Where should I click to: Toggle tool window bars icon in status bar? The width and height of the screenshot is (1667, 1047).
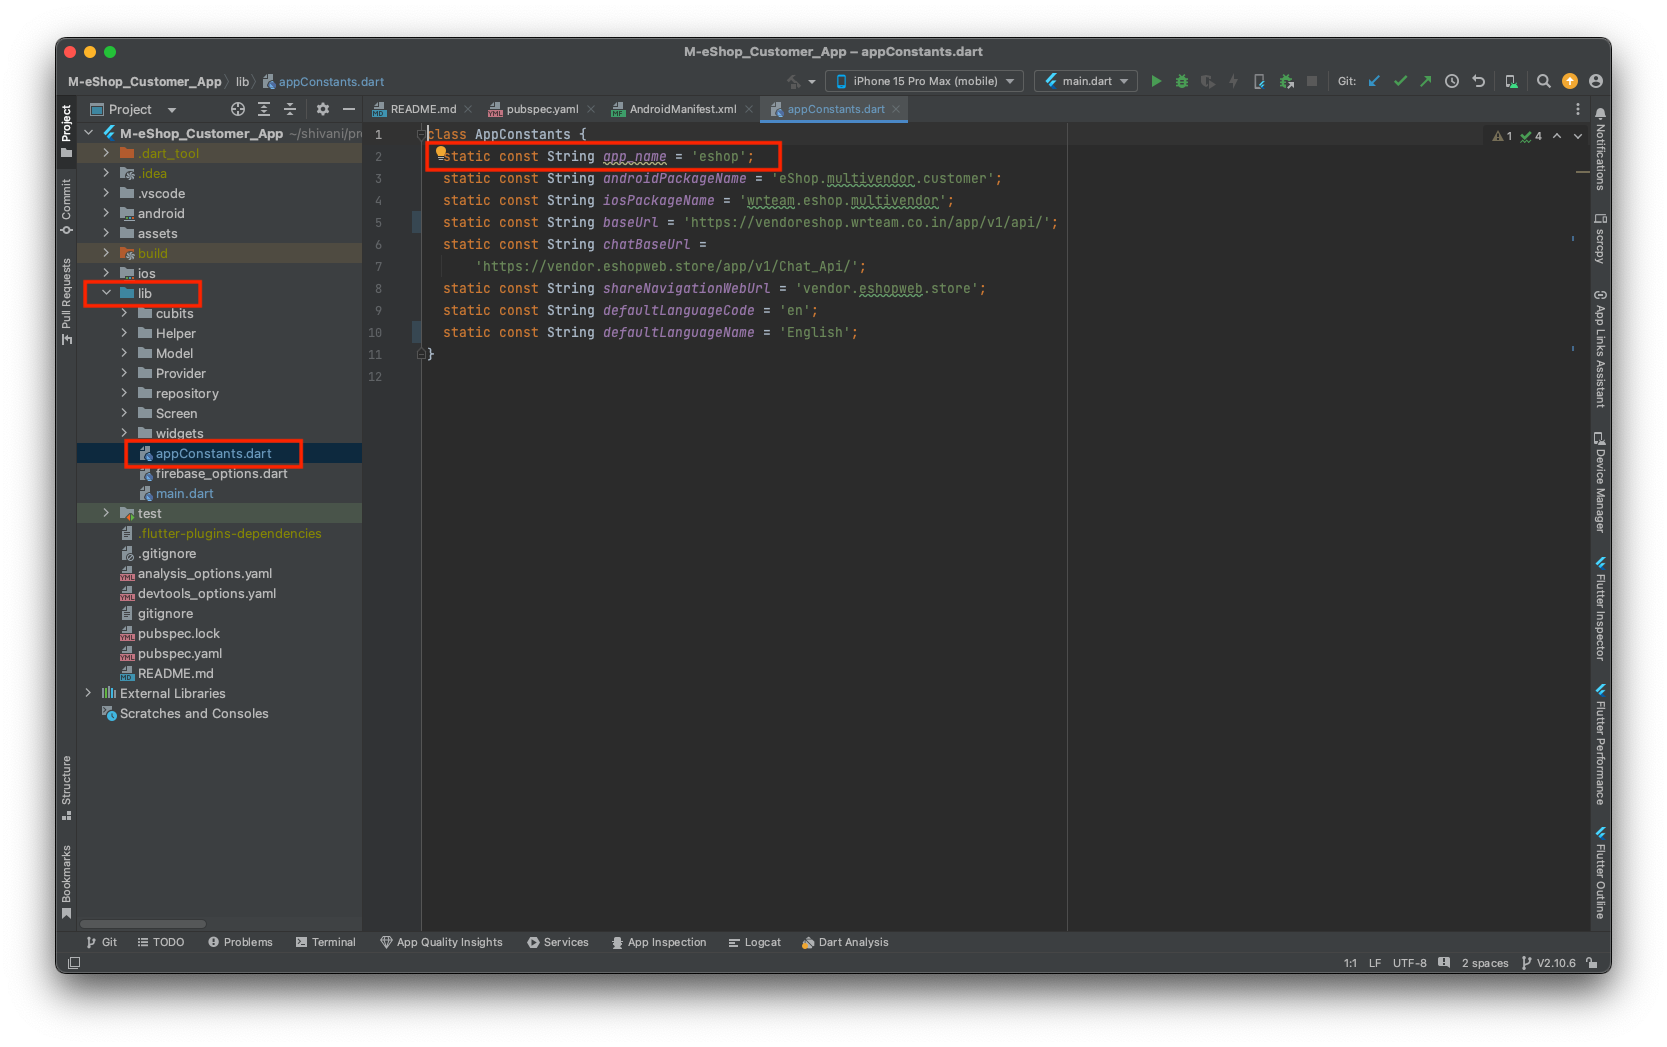pyautogui.click(x=74, y=963)
